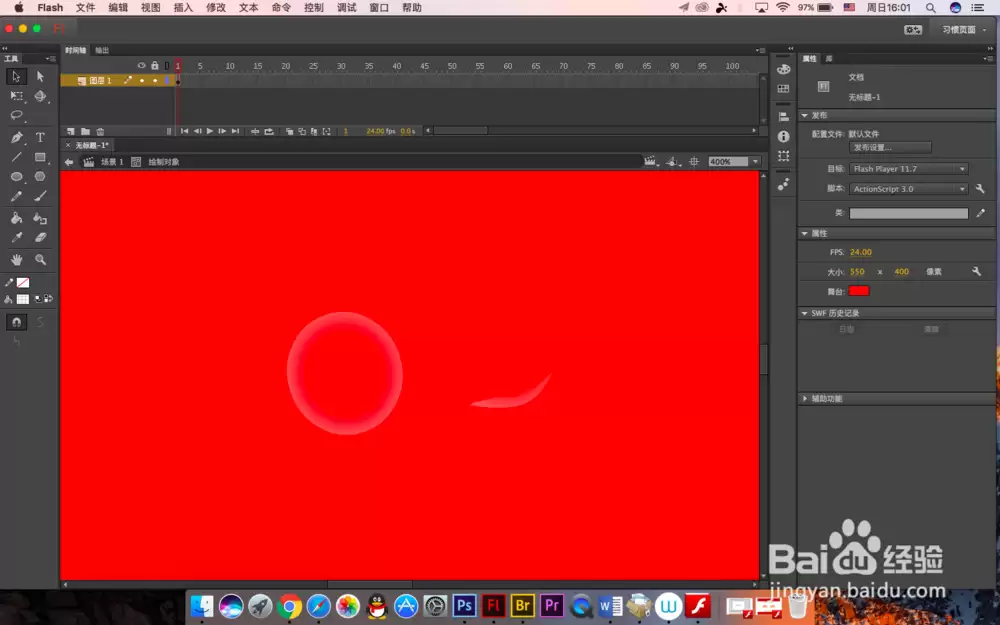Toggle lock all layers padlock header
This screenshot has width=1000, height=625.
pyautogui.click(x=155, y=66)
